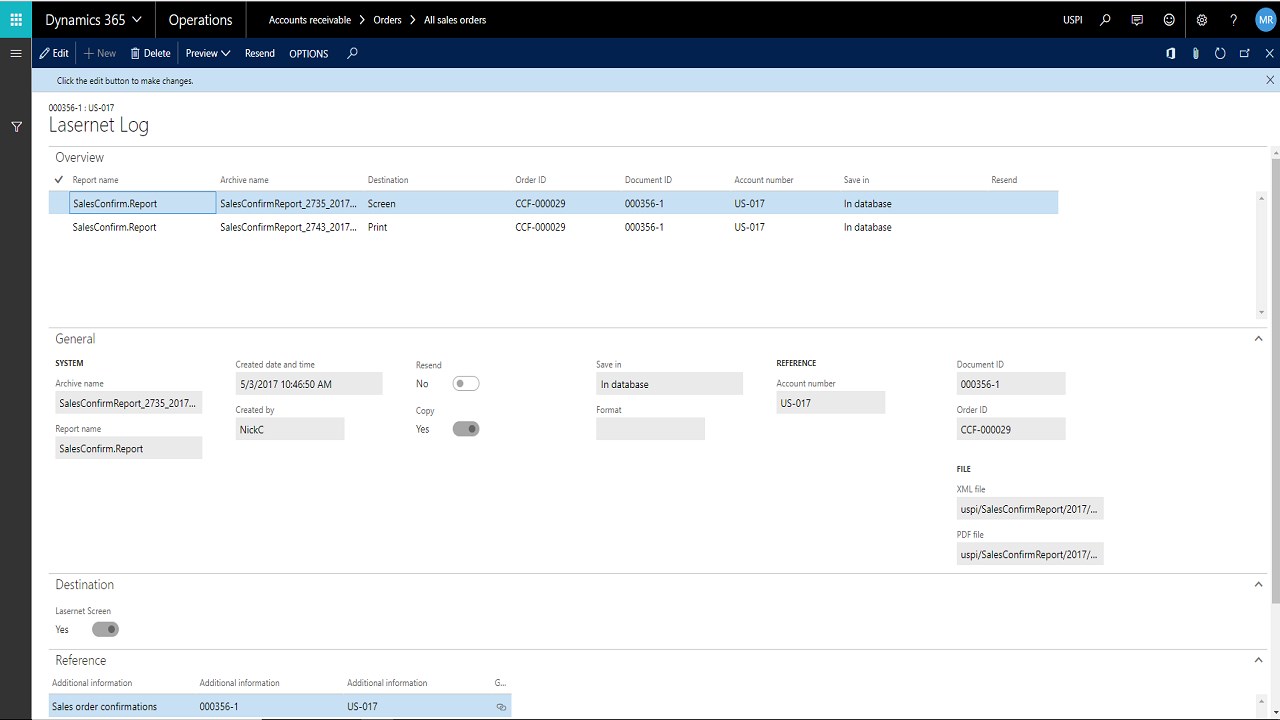The height and width of the screenshot is (720, 1280).
Task: Click the All sales orders breadcrumb
Action: pyautogui.click(x=455, y=19)
